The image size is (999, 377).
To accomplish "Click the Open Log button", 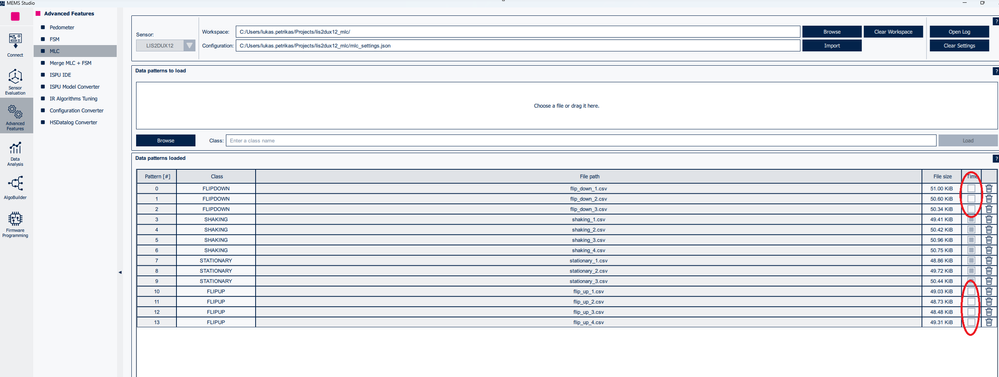I will tap(959, 32).
